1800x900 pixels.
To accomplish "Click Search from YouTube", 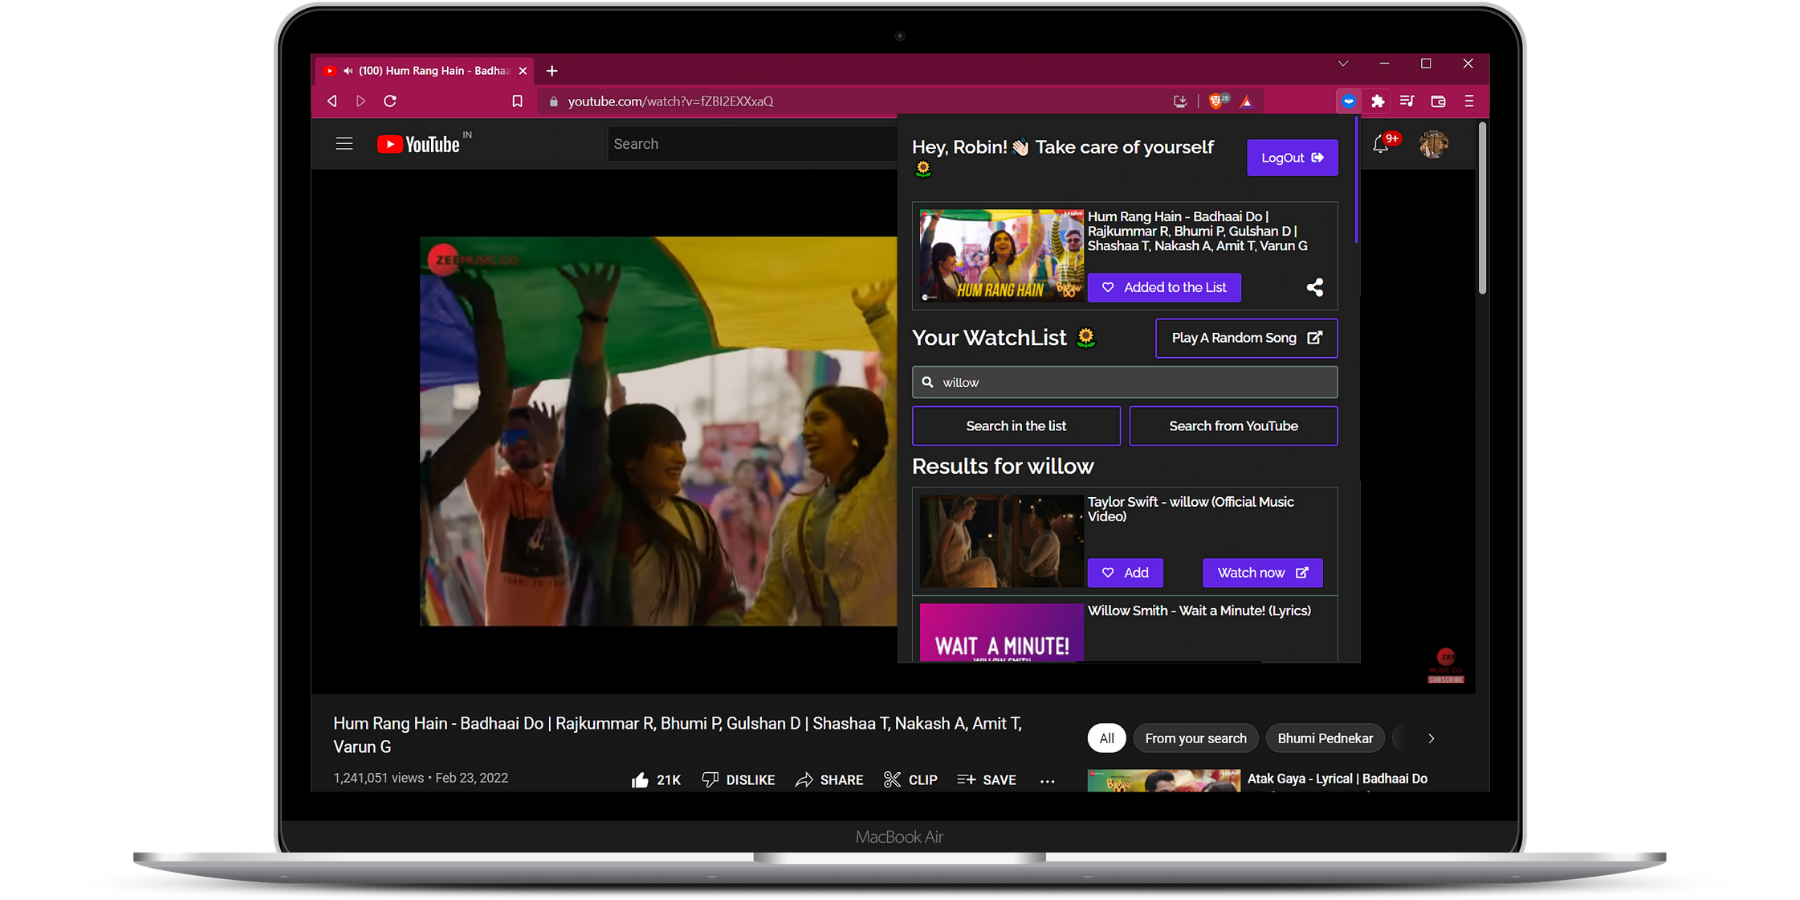I will click(1233, 426).
